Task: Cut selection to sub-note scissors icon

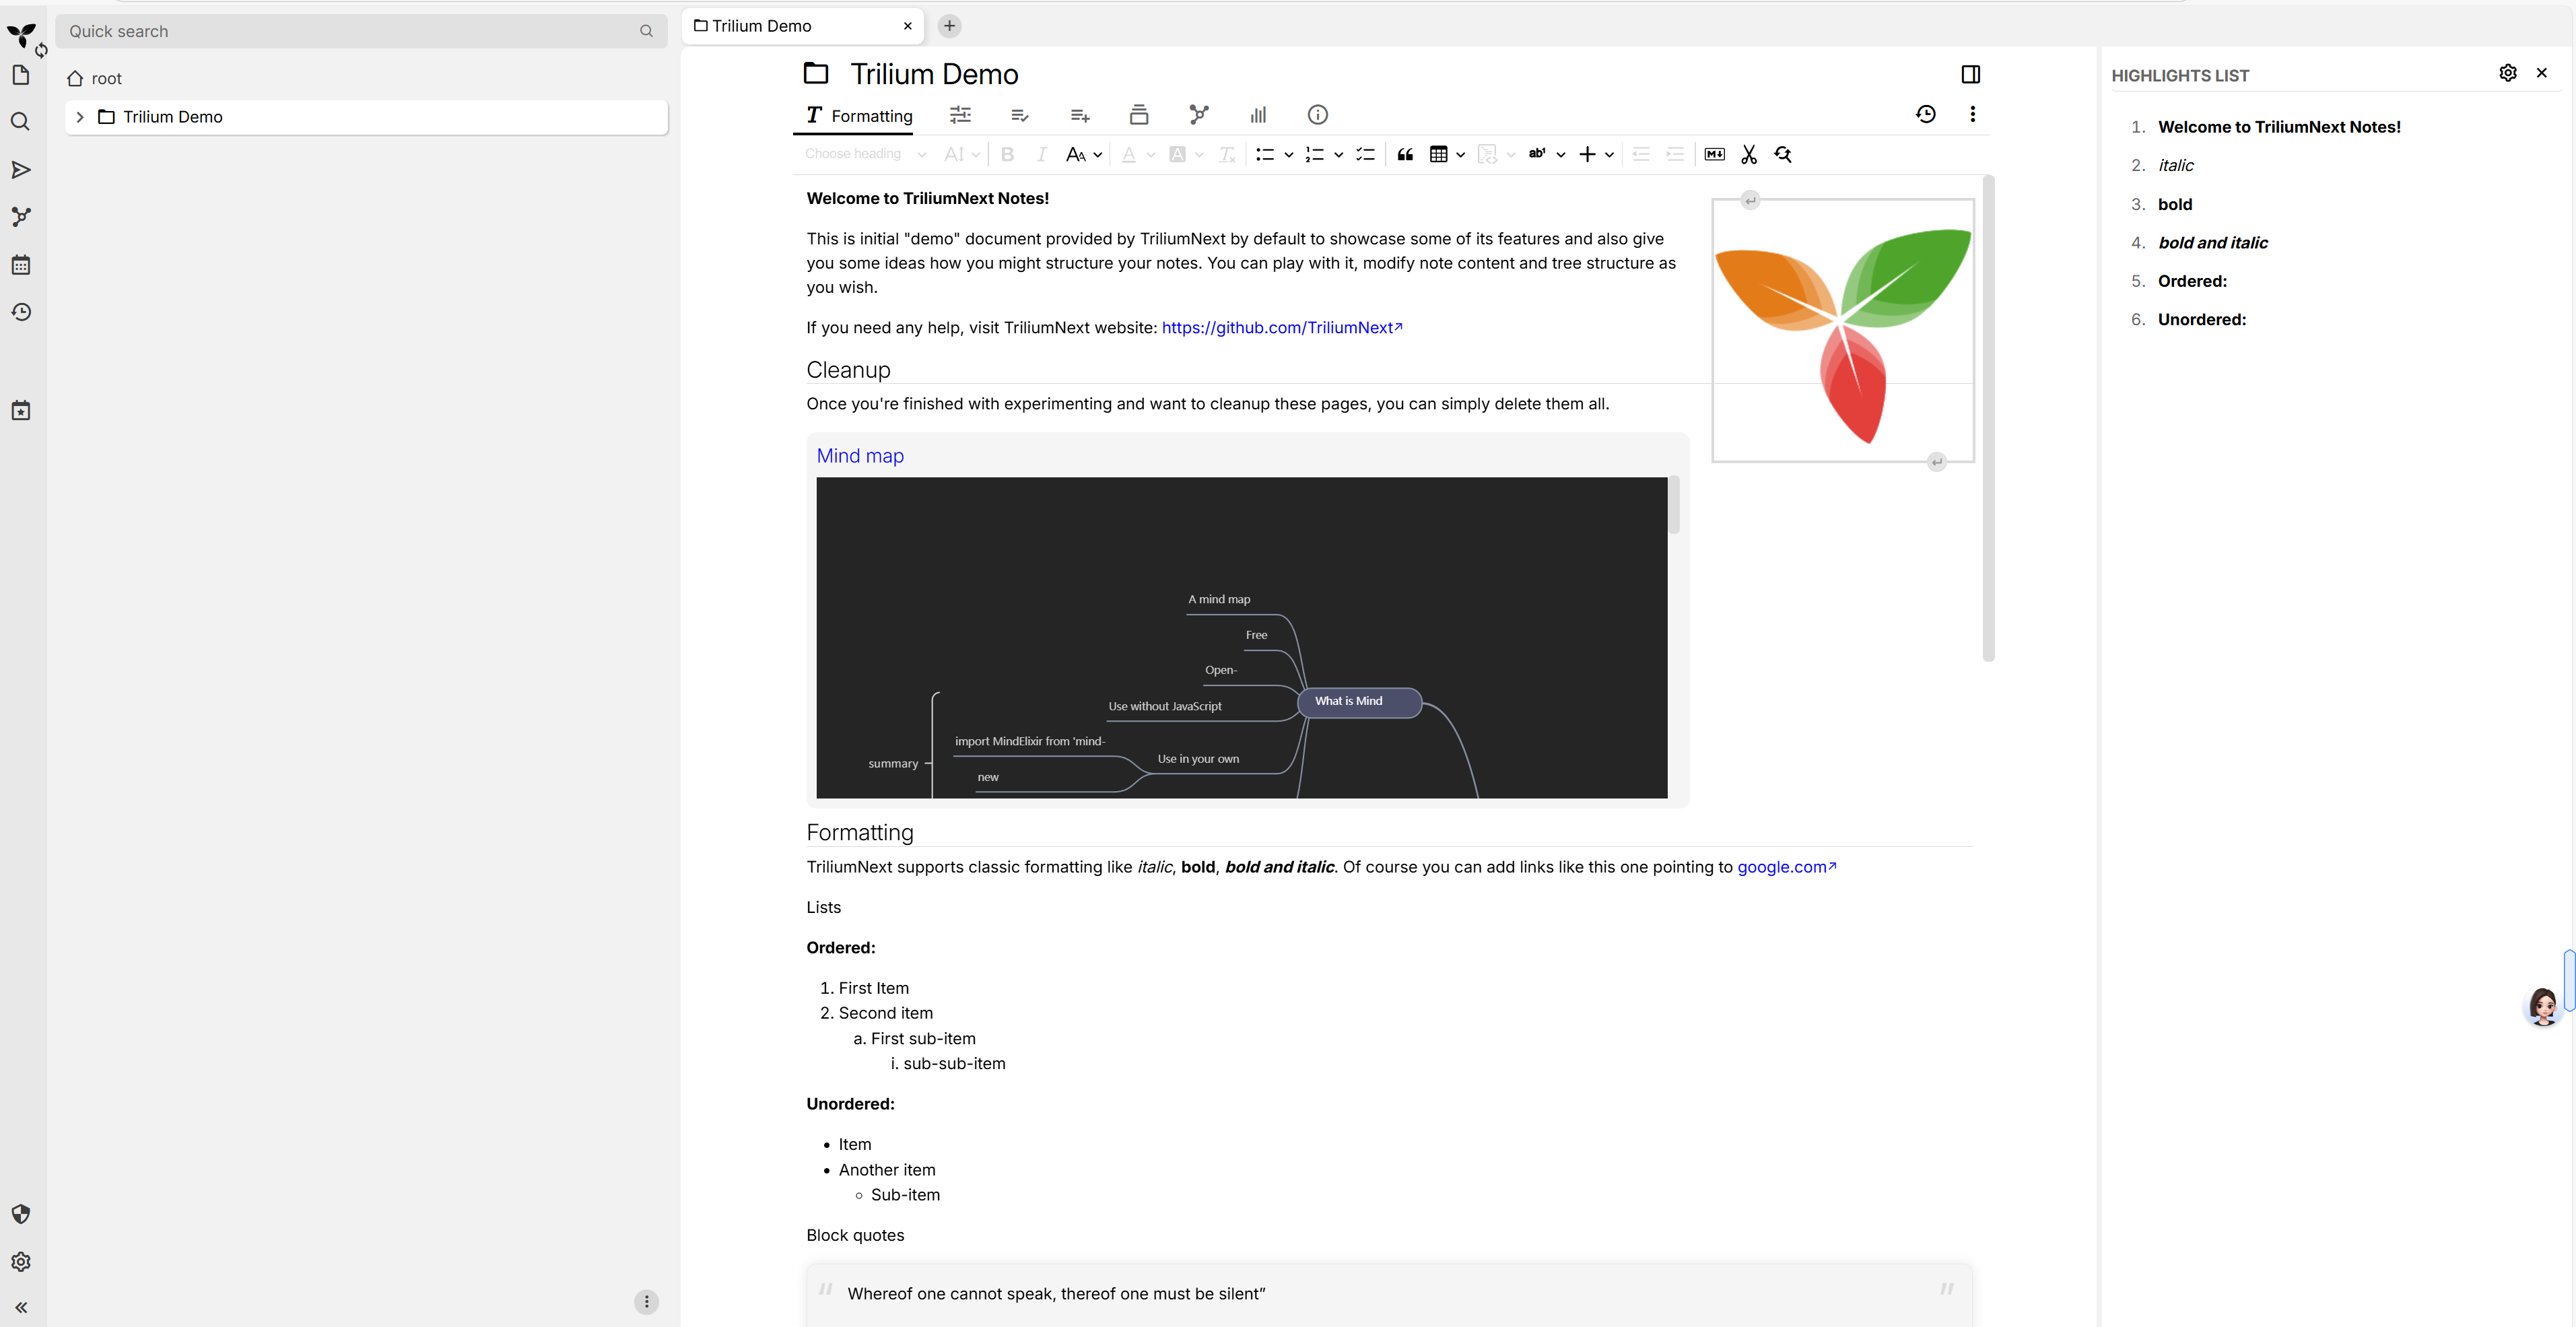Action: pyautogui.click(x=1749, y=154)
